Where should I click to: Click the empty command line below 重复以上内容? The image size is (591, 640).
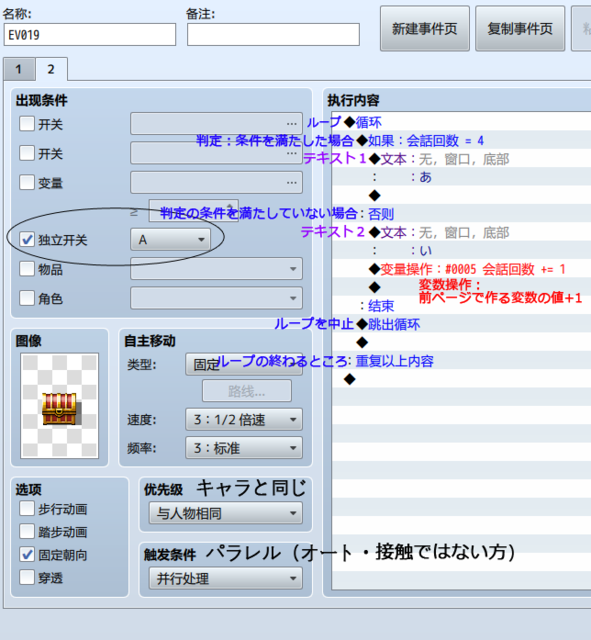coord(461,380)
